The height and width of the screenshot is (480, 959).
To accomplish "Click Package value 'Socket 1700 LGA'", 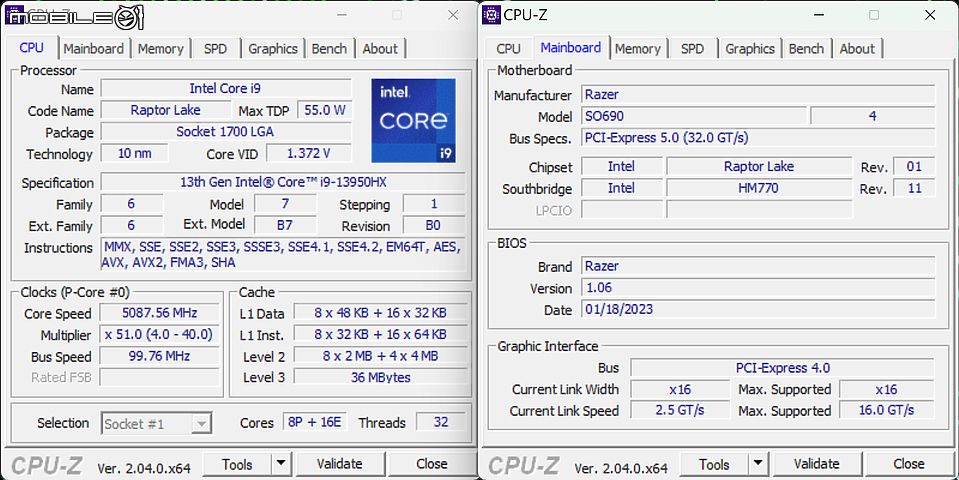I will pos(226,132).
